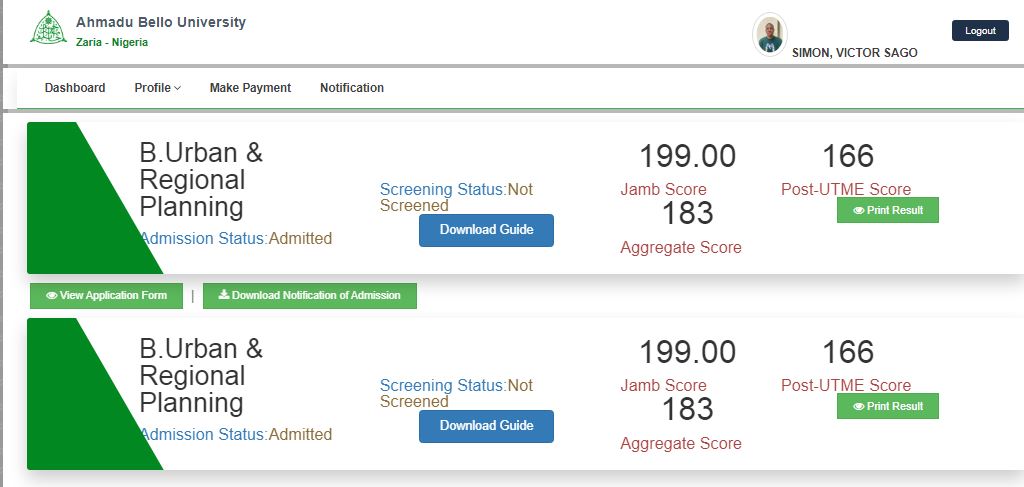This screenshot has height=487, width=1024.
Task: Open the Notification menu item
Action: click(352, 88)
